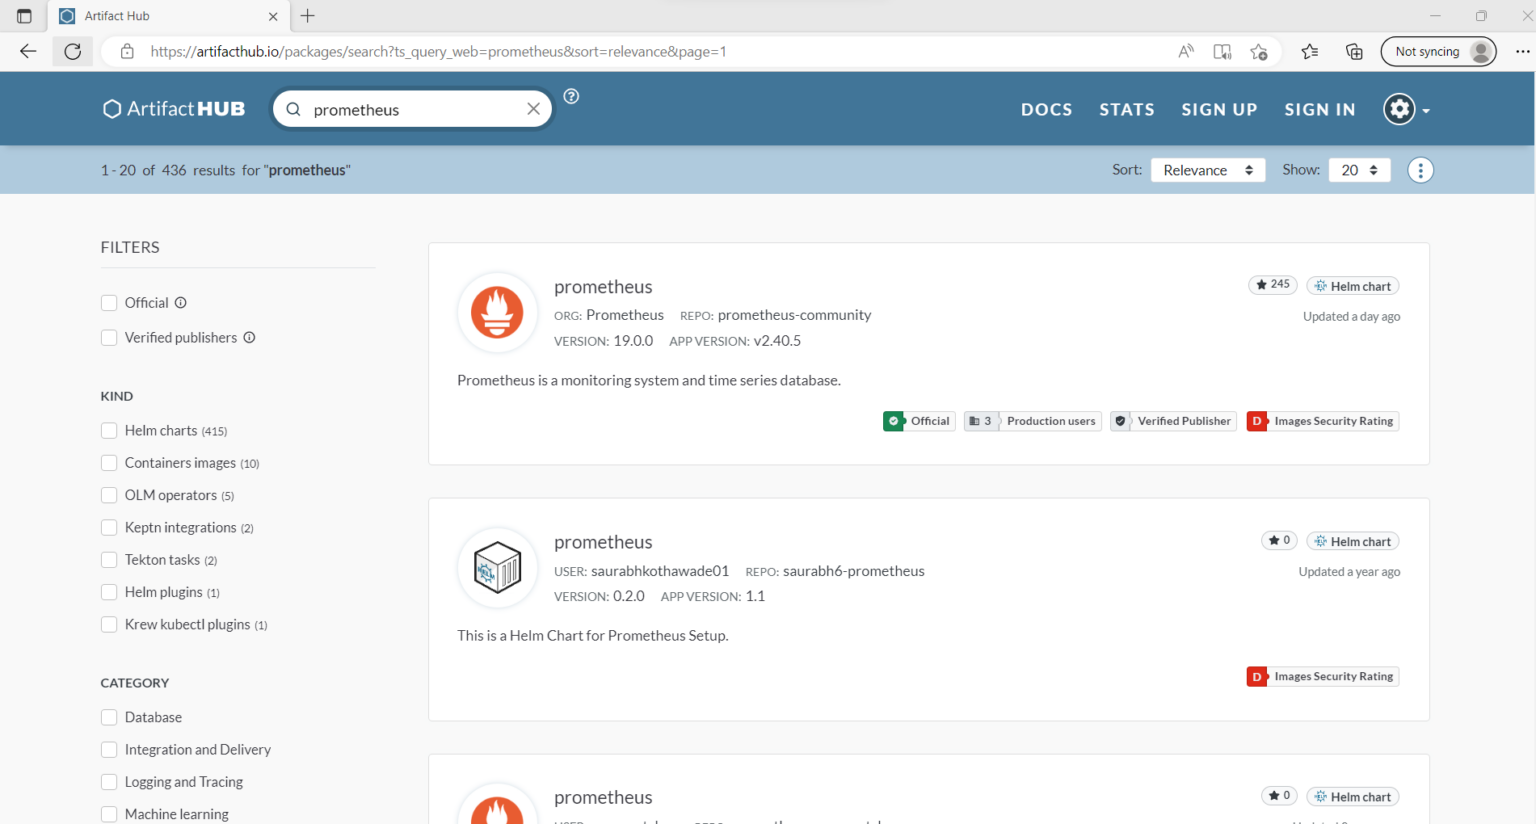Screen dimensions: 1536x824
Task: Click the SIGN UP link
Action: [1219, 109]
